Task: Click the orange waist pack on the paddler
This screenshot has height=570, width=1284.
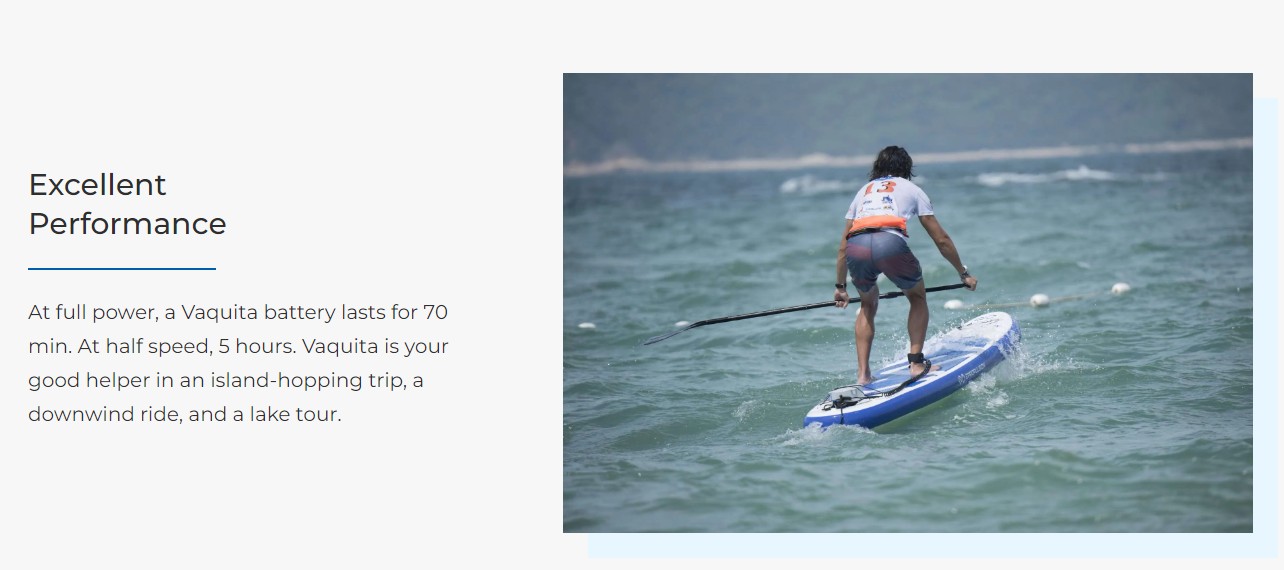Action: pos(877,225)
